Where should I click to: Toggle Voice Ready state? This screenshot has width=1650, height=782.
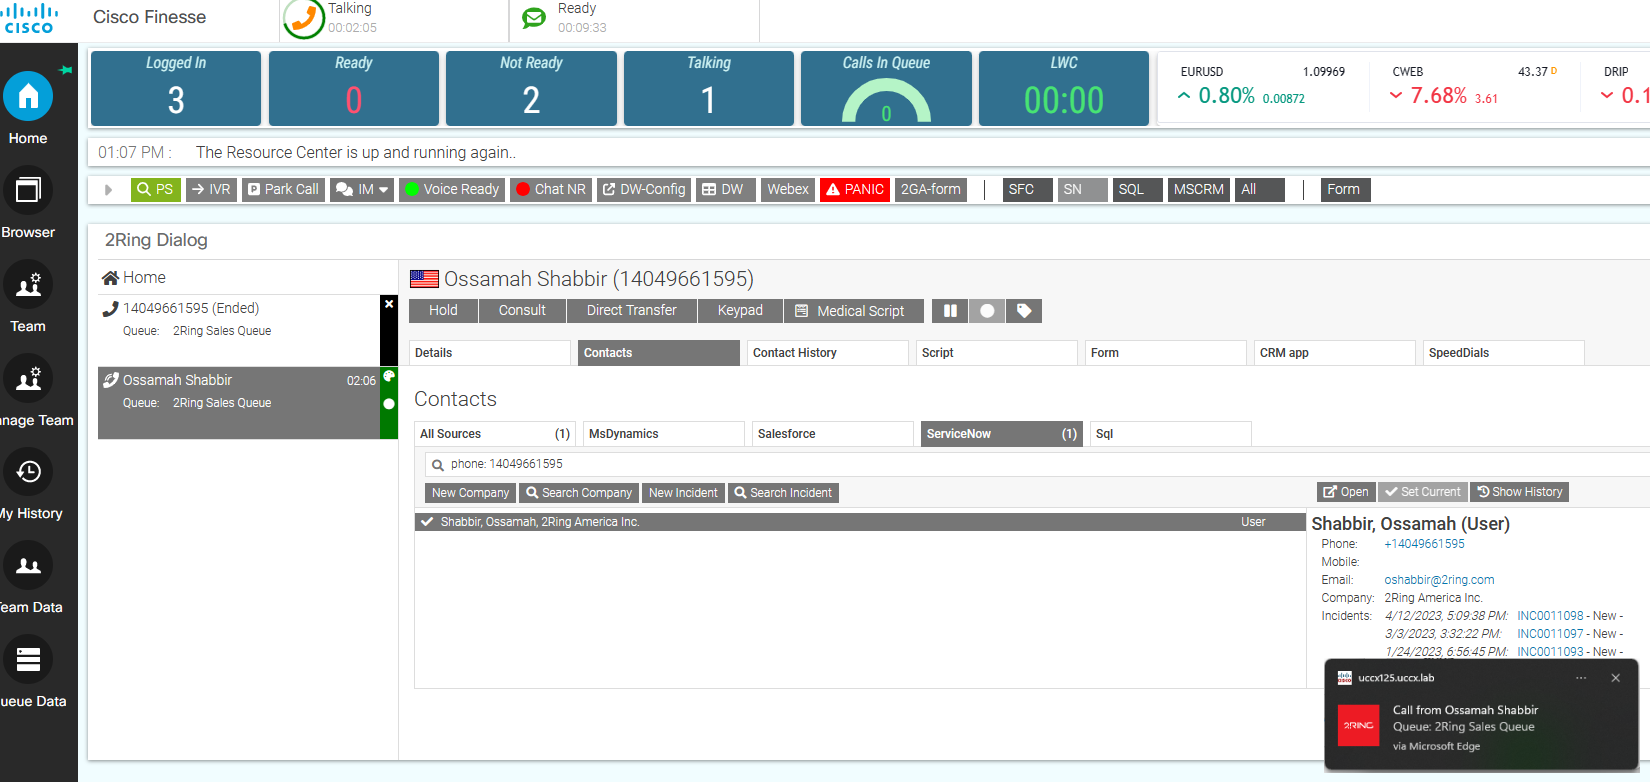coord(451,189)
